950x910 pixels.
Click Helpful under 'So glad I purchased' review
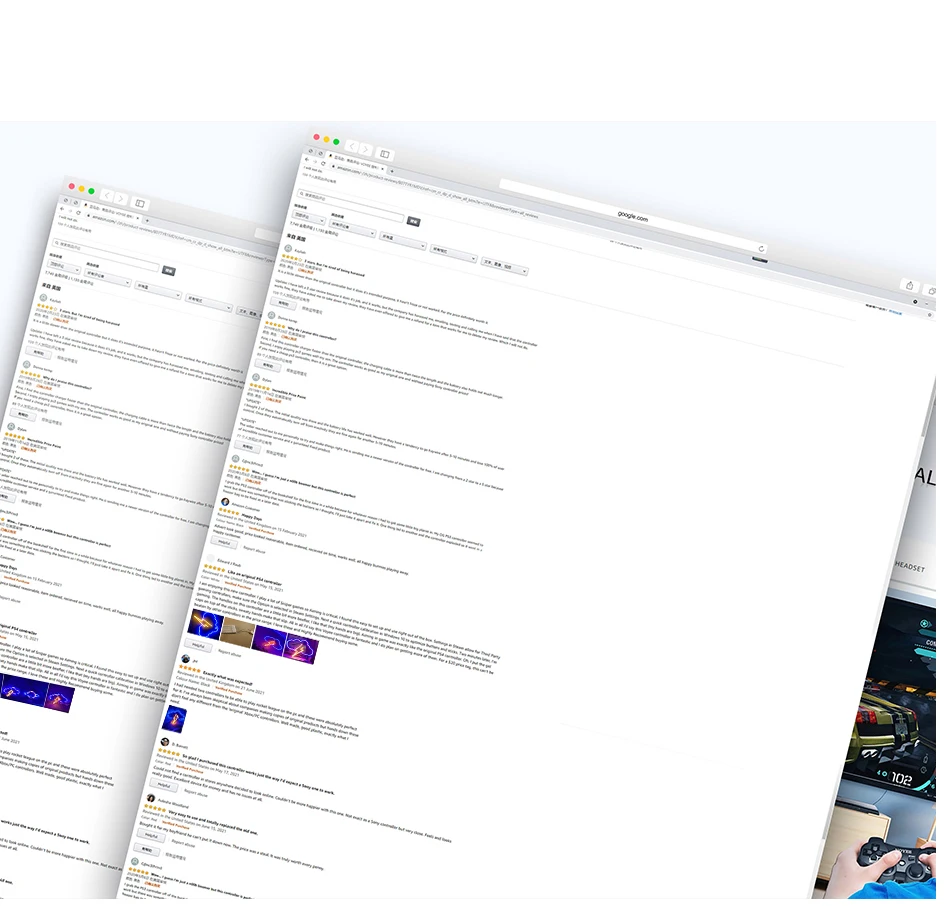[x=164, y=785]
